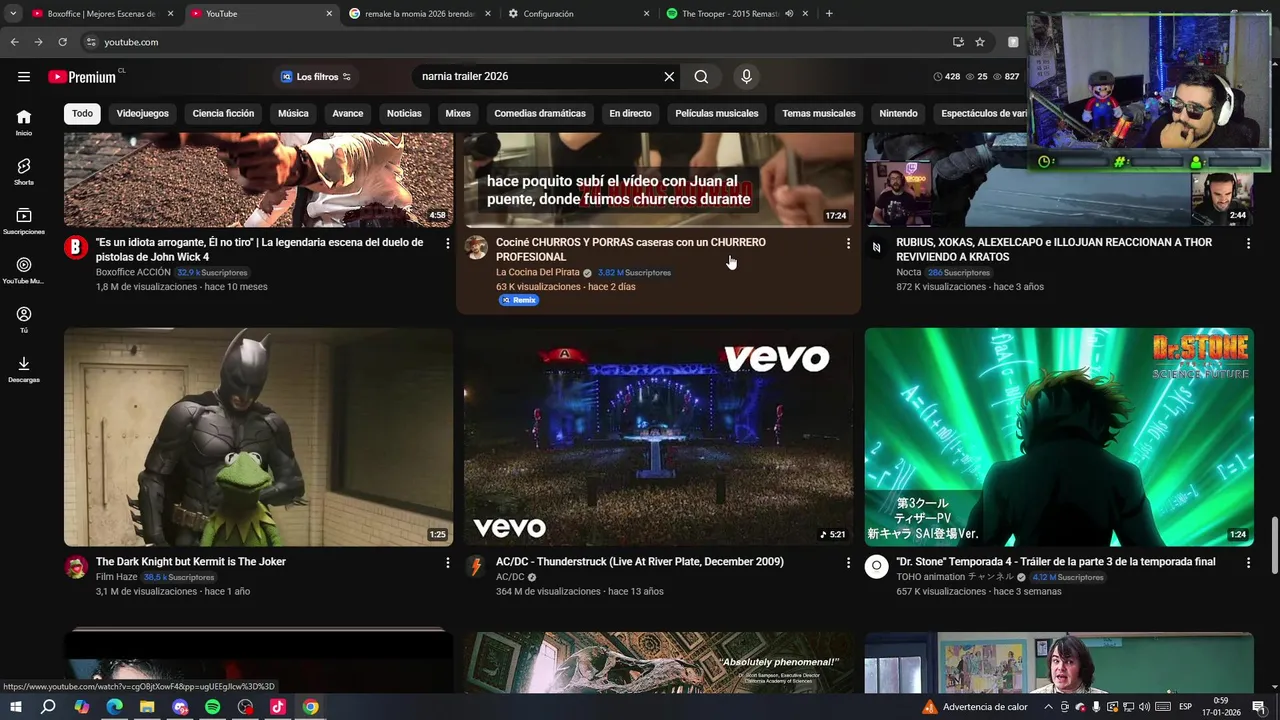Viewport: 1280px width, 720px height.
Task: Open Los filtros options
Action: click(316, 77)
